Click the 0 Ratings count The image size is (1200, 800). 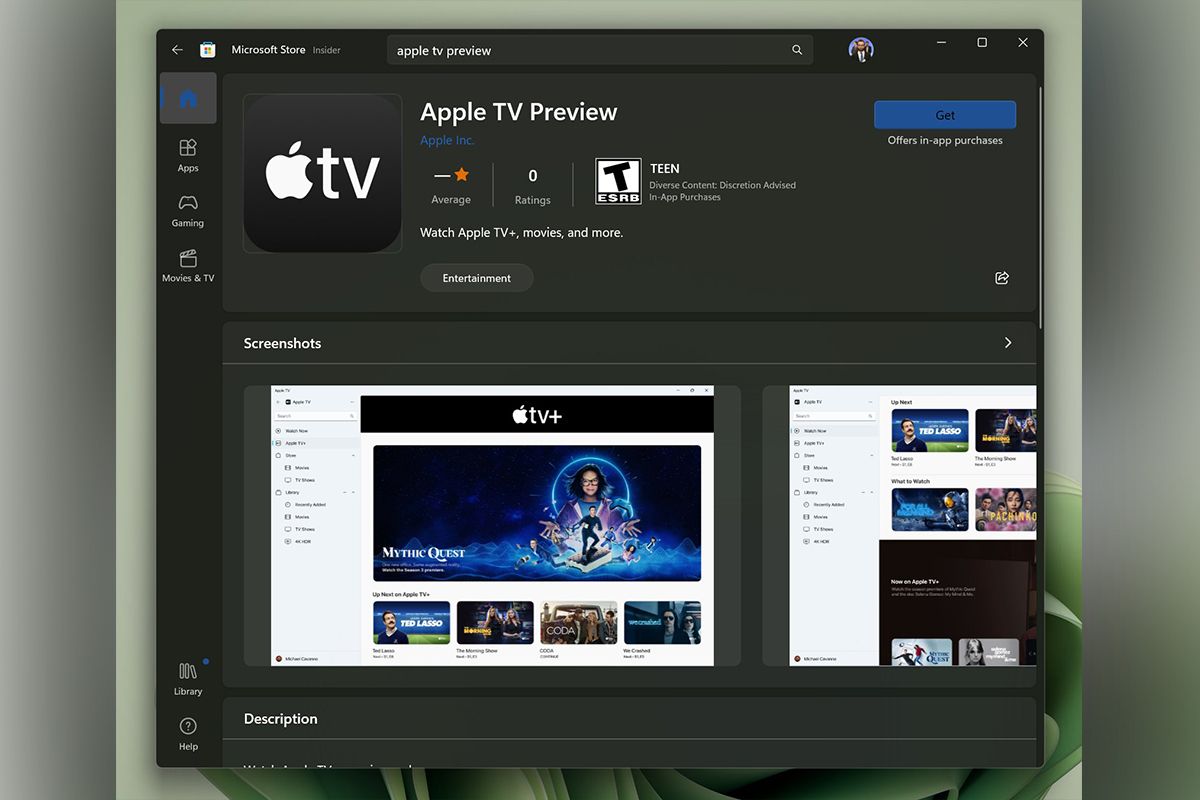(532, 185)
